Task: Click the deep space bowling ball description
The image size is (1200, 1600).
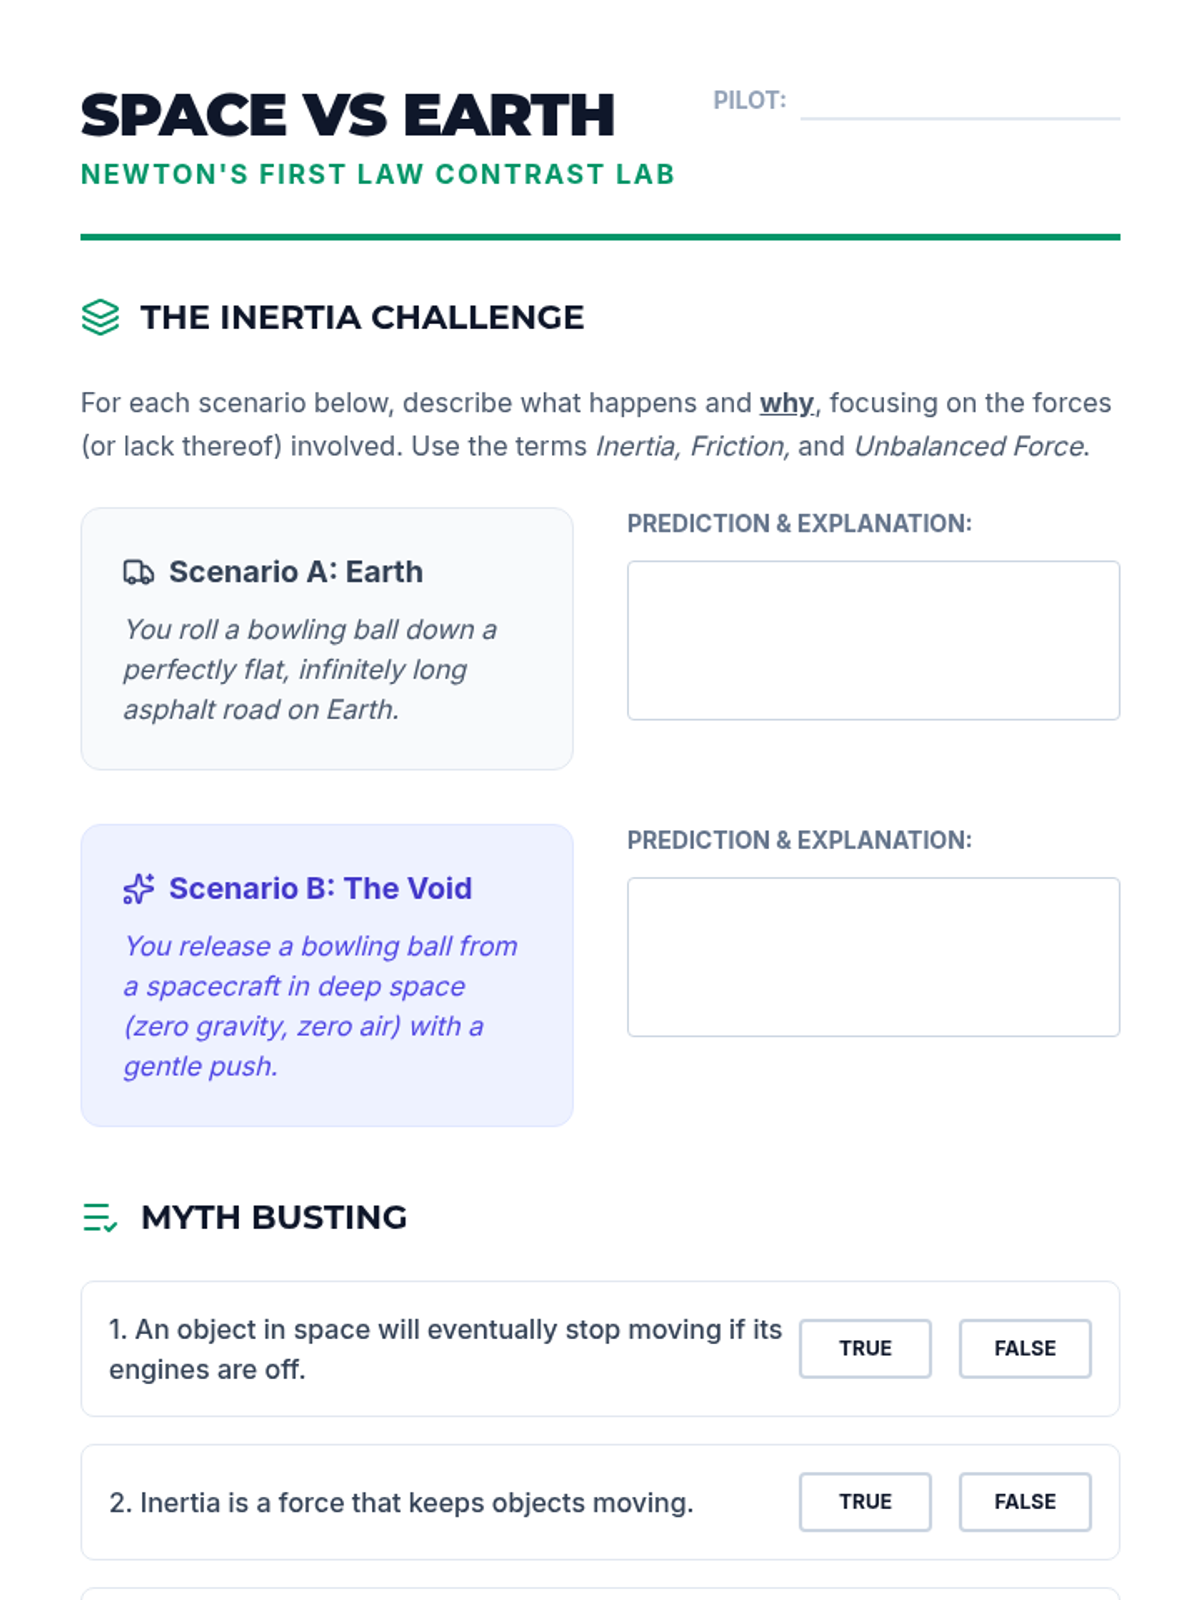Action: (320, 1005)
